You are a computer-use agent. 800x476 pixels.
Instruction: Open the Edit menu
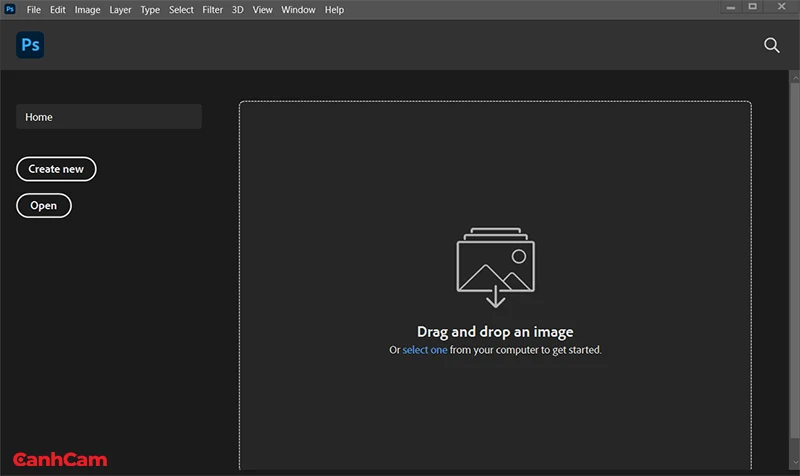(58, 10)
